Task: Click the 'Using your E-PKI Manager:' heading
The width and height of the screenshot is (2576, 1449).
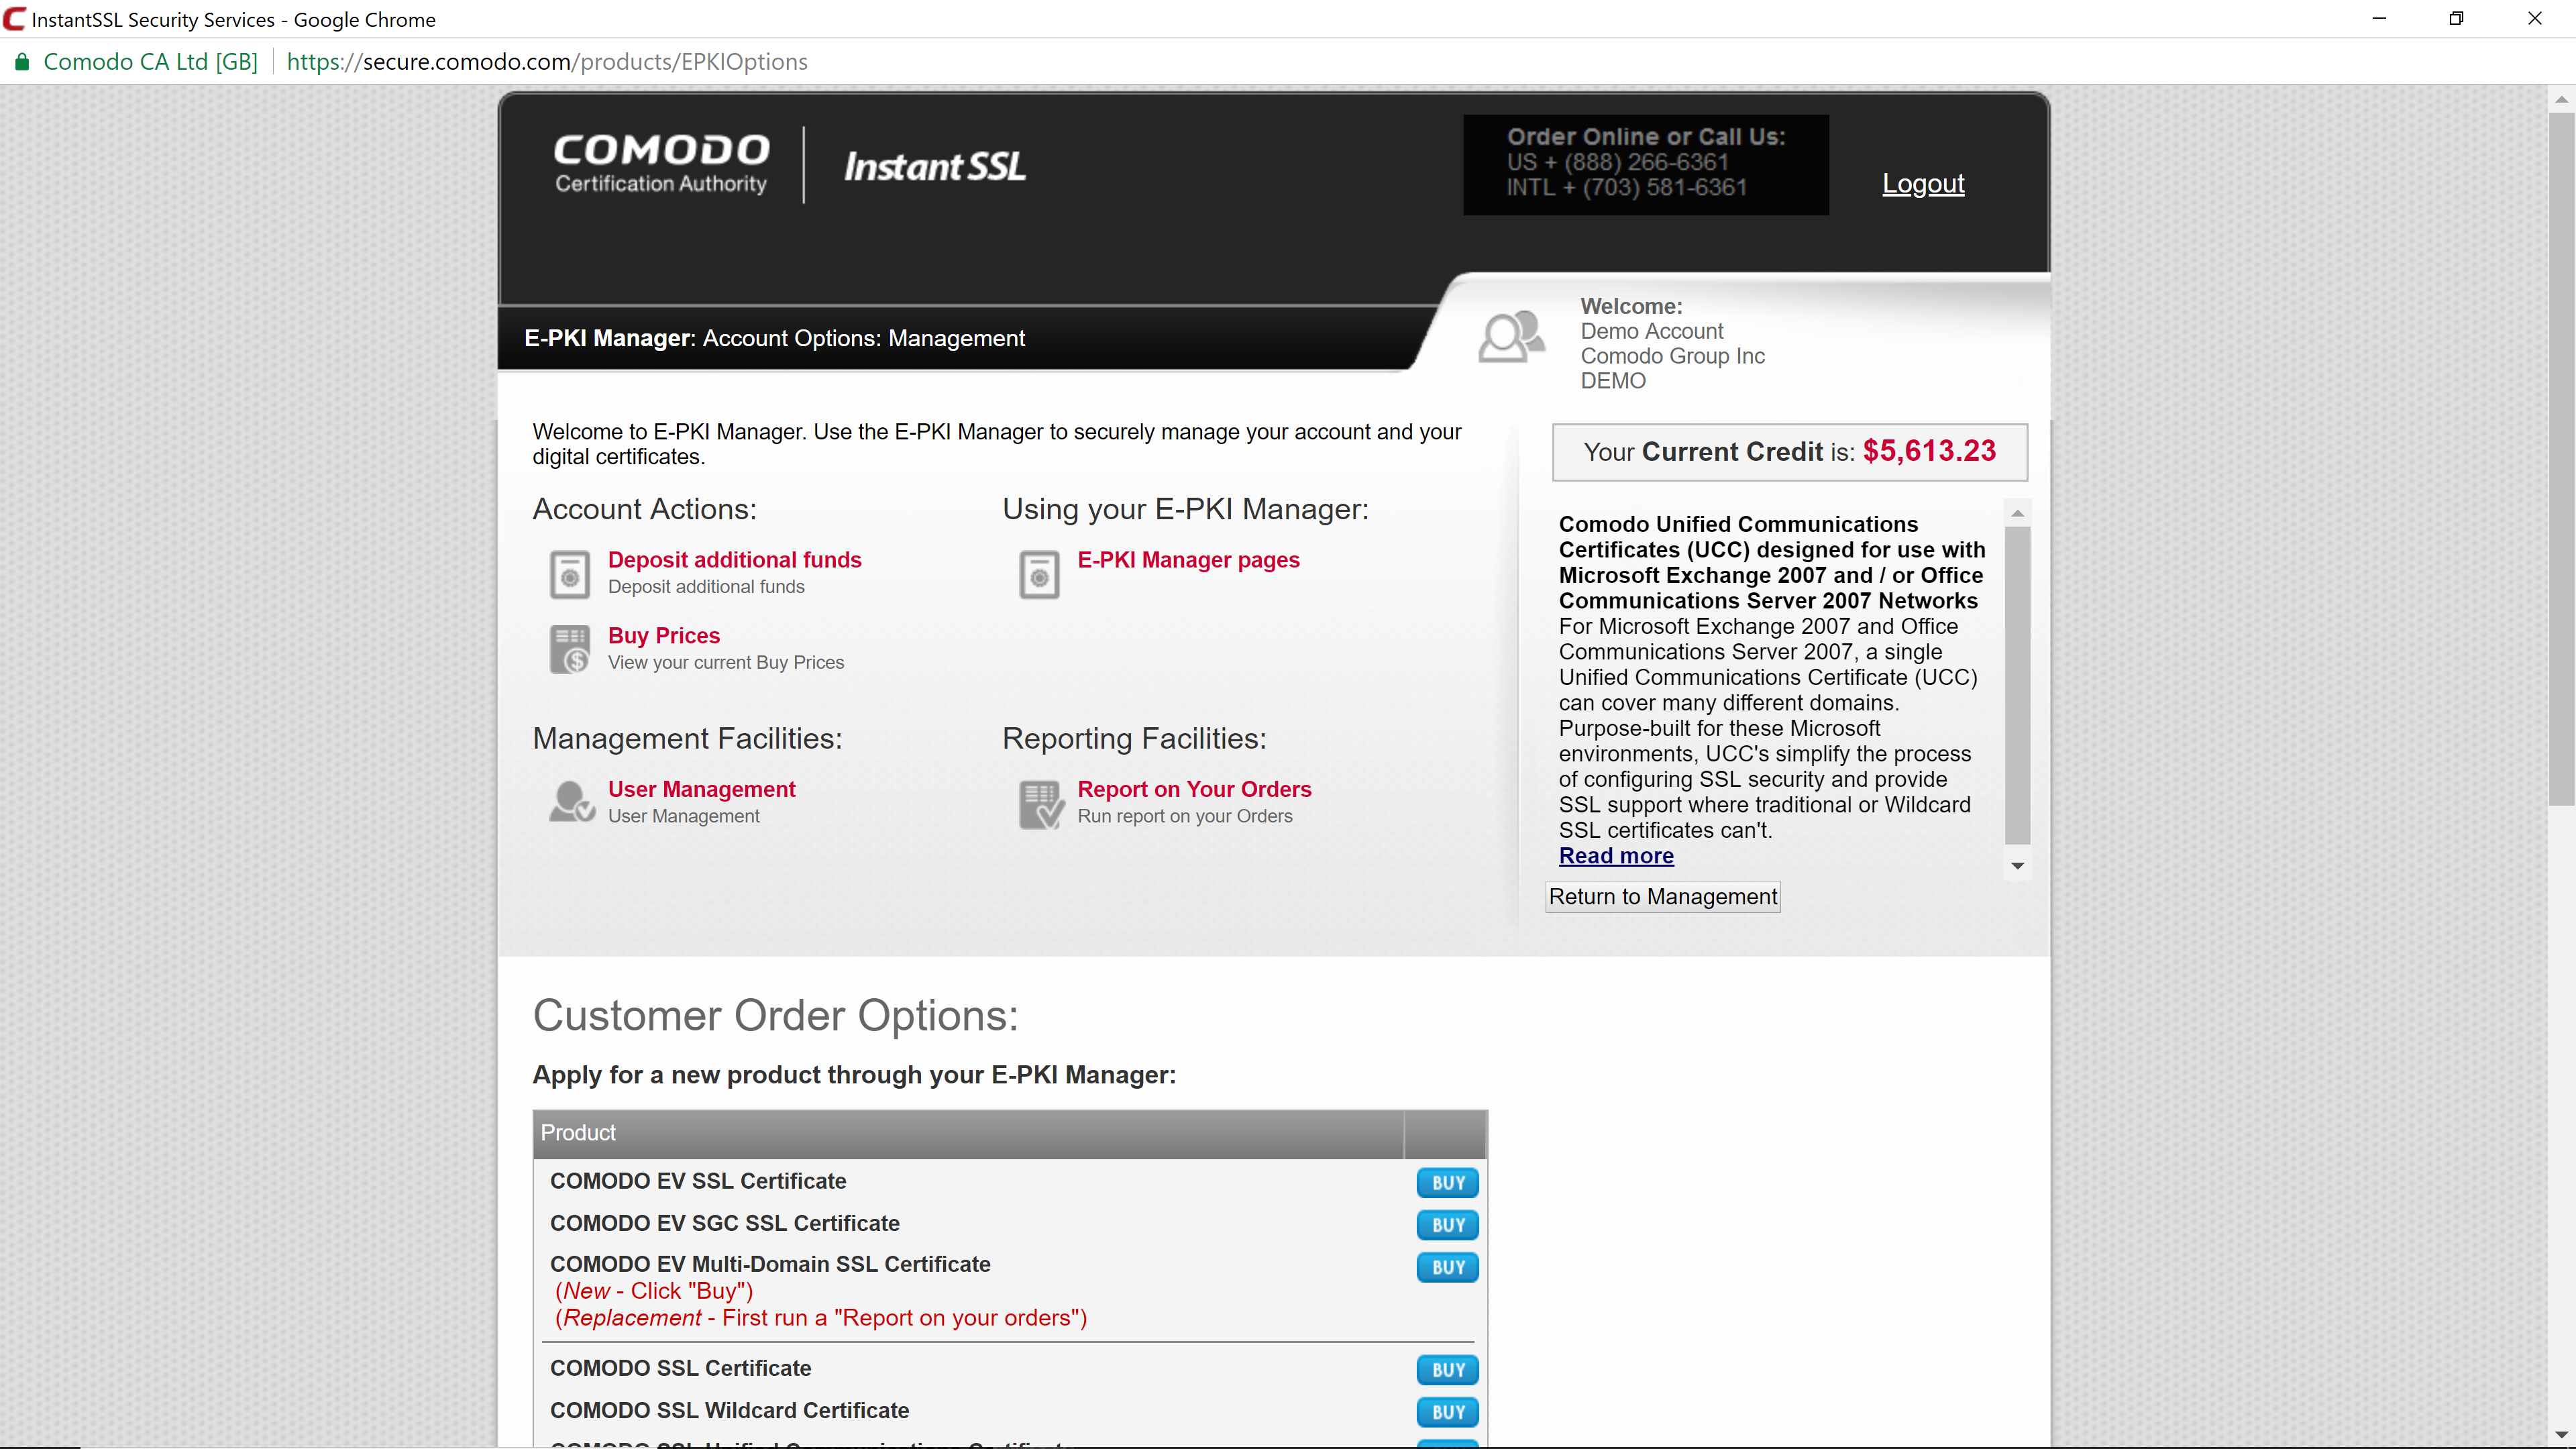Action: [x=1185, y=509]
